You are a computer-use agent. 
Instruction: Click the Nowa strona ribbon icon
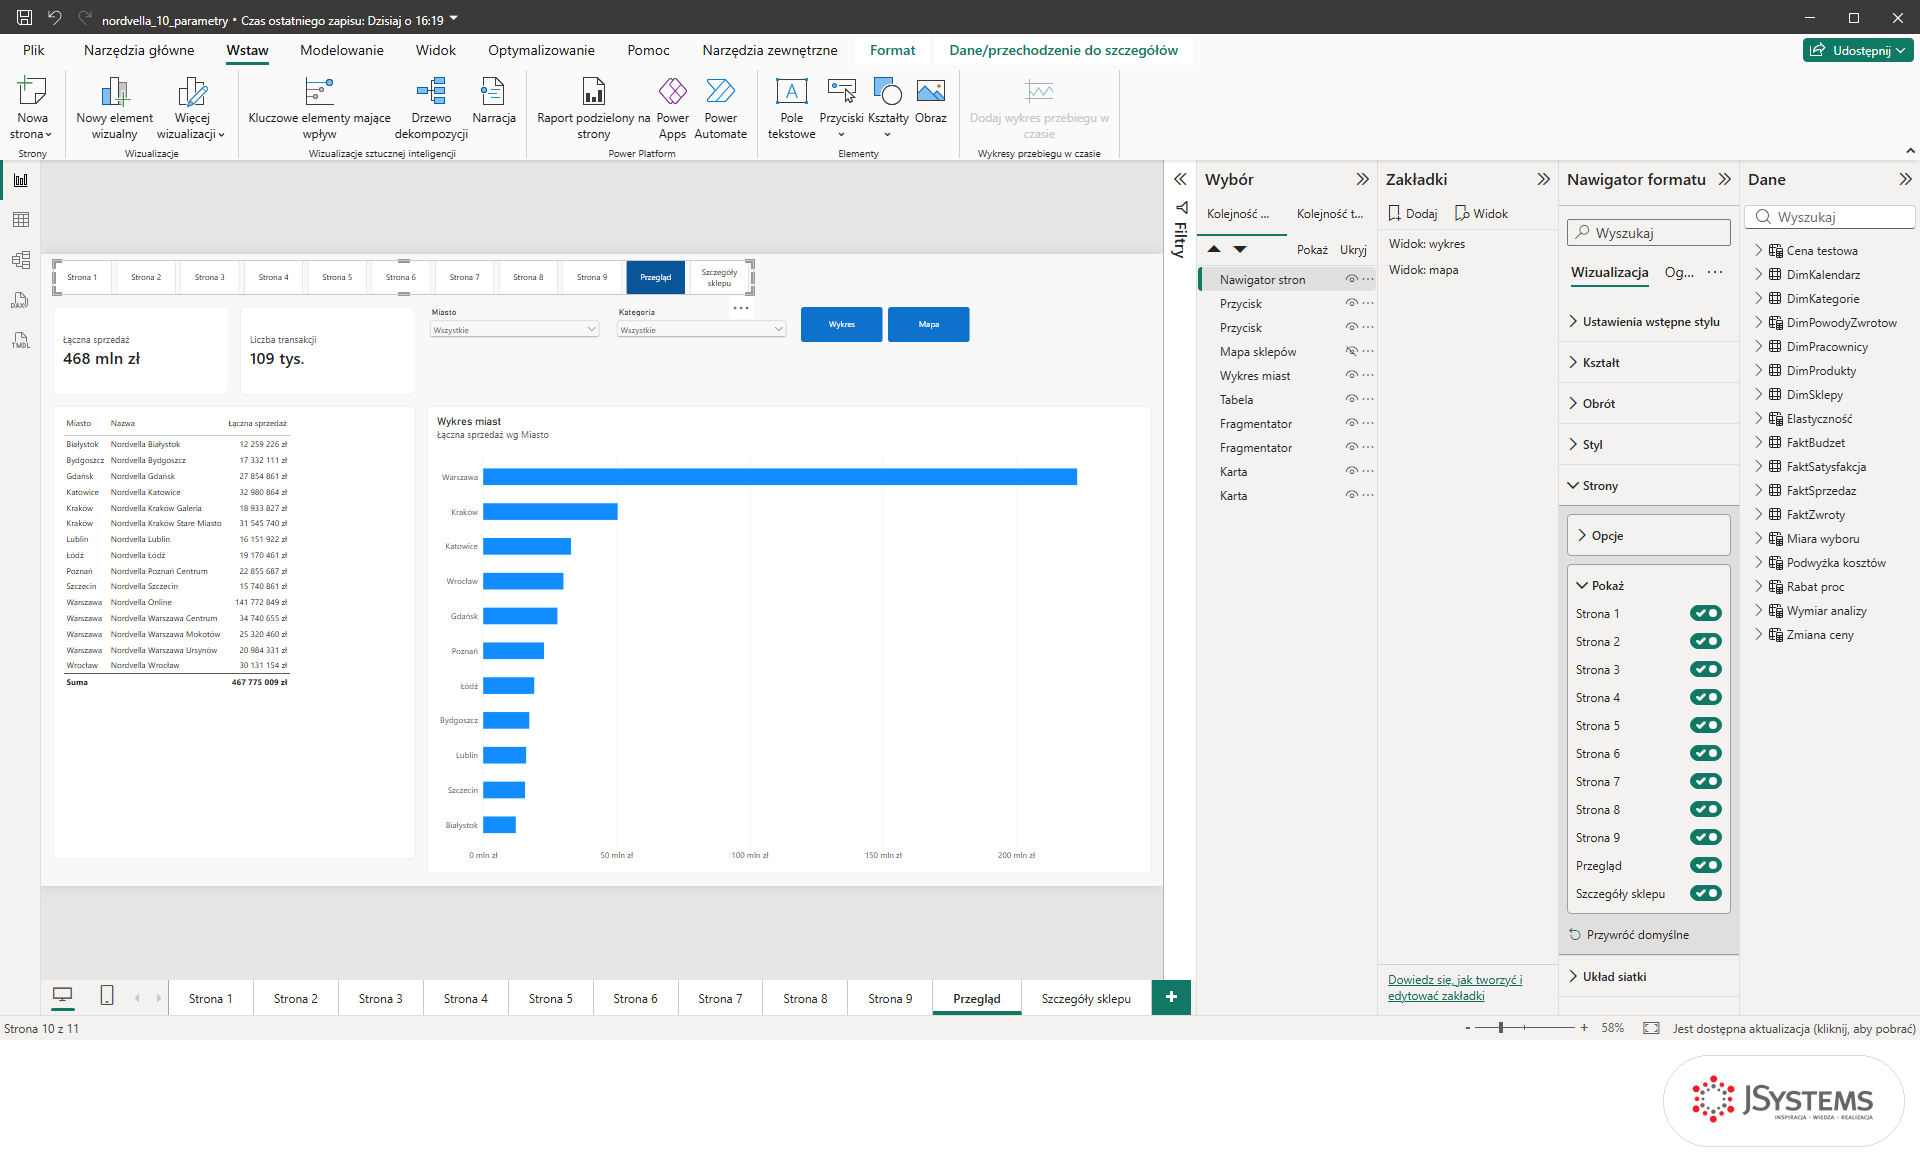32,108
